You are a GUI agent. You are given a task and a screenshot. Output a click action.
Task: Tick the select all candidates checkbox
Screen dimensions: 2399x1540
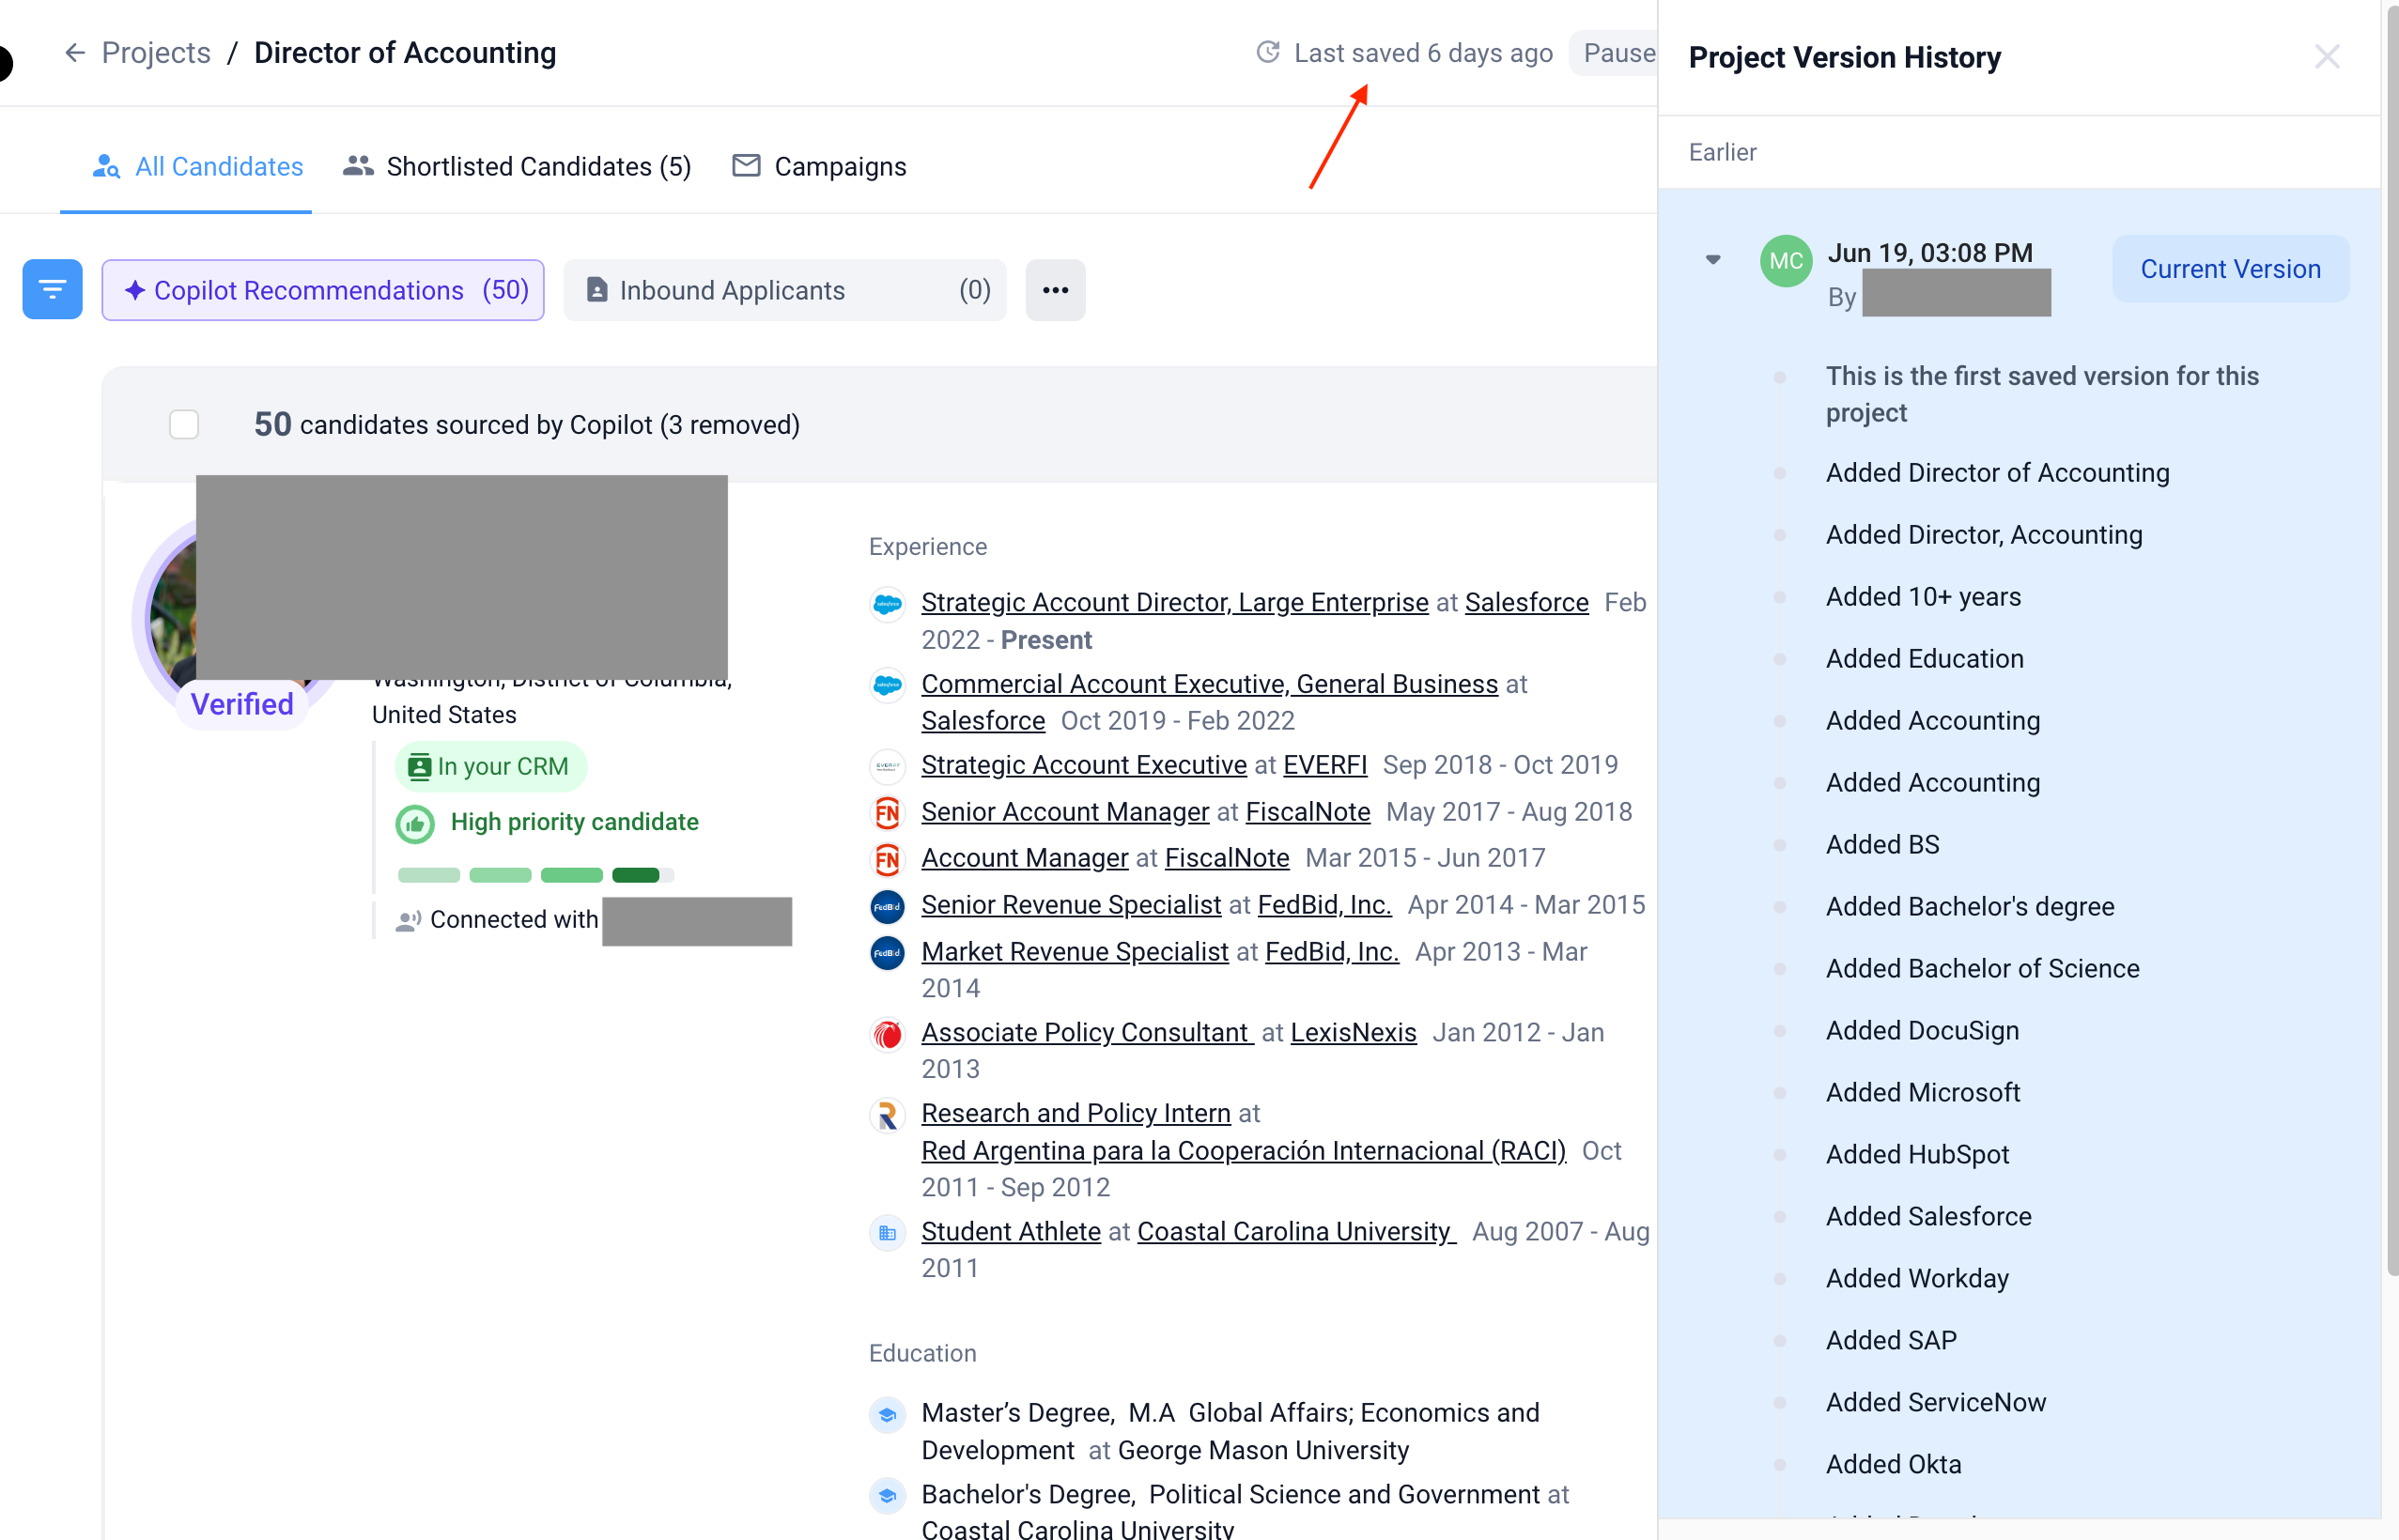pos(184,424)
